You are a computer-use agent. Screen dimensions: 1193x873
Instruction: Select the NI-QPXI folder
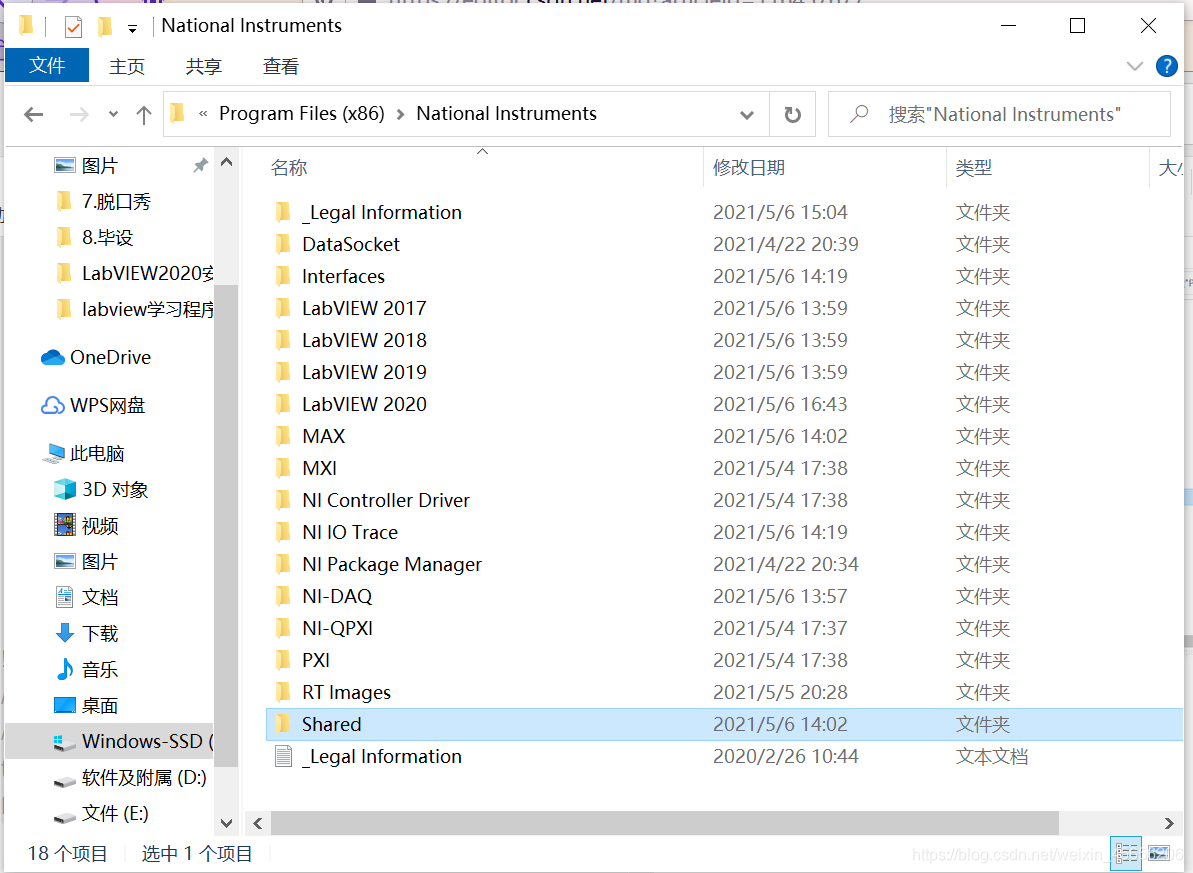point(337,628)
